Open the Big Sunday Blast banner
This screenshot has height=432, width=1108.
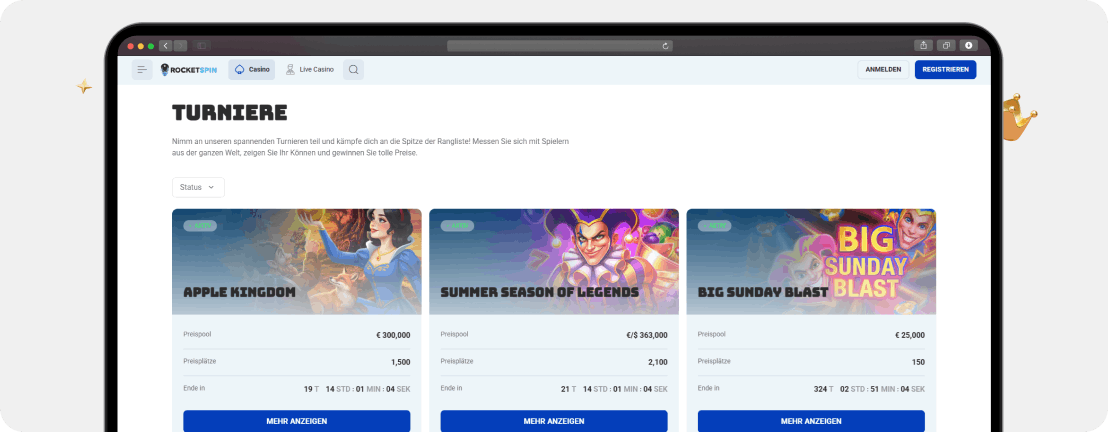[811, 262]
